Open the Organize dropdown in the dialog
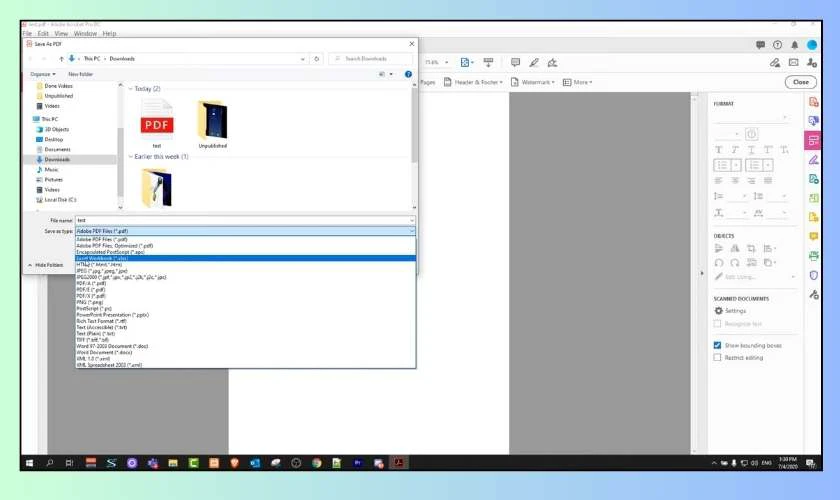The height and width of the screenshot is (500, 840). pos(42,74)
